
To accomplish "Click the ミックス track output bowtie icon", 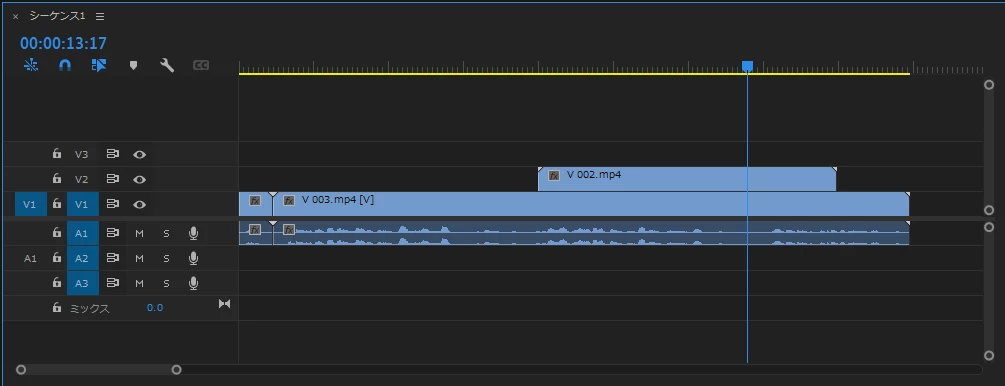I will pyautogui.click(x=224, y=303).
